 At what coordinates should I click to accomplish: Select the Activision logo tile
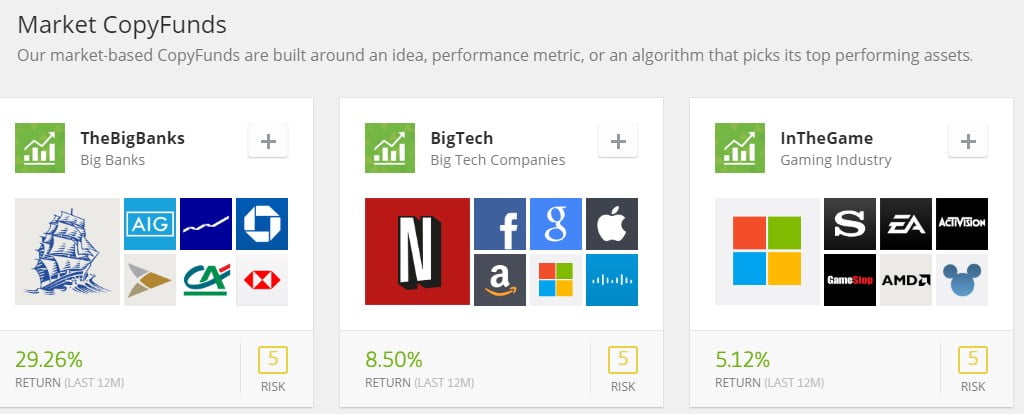962,224
